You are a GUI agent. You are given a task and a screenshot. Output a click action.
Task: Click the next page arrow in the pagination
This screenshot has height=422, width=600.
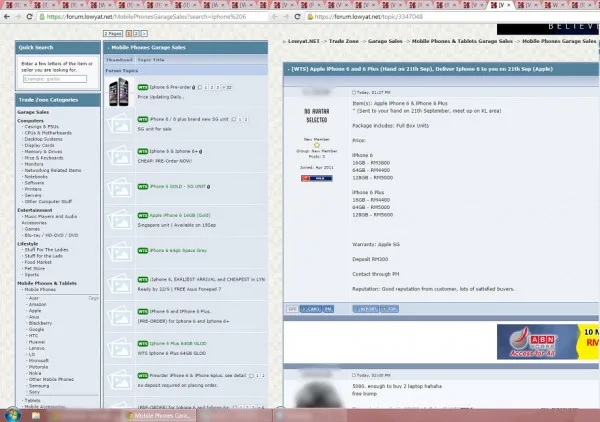(x=144, y=34)
